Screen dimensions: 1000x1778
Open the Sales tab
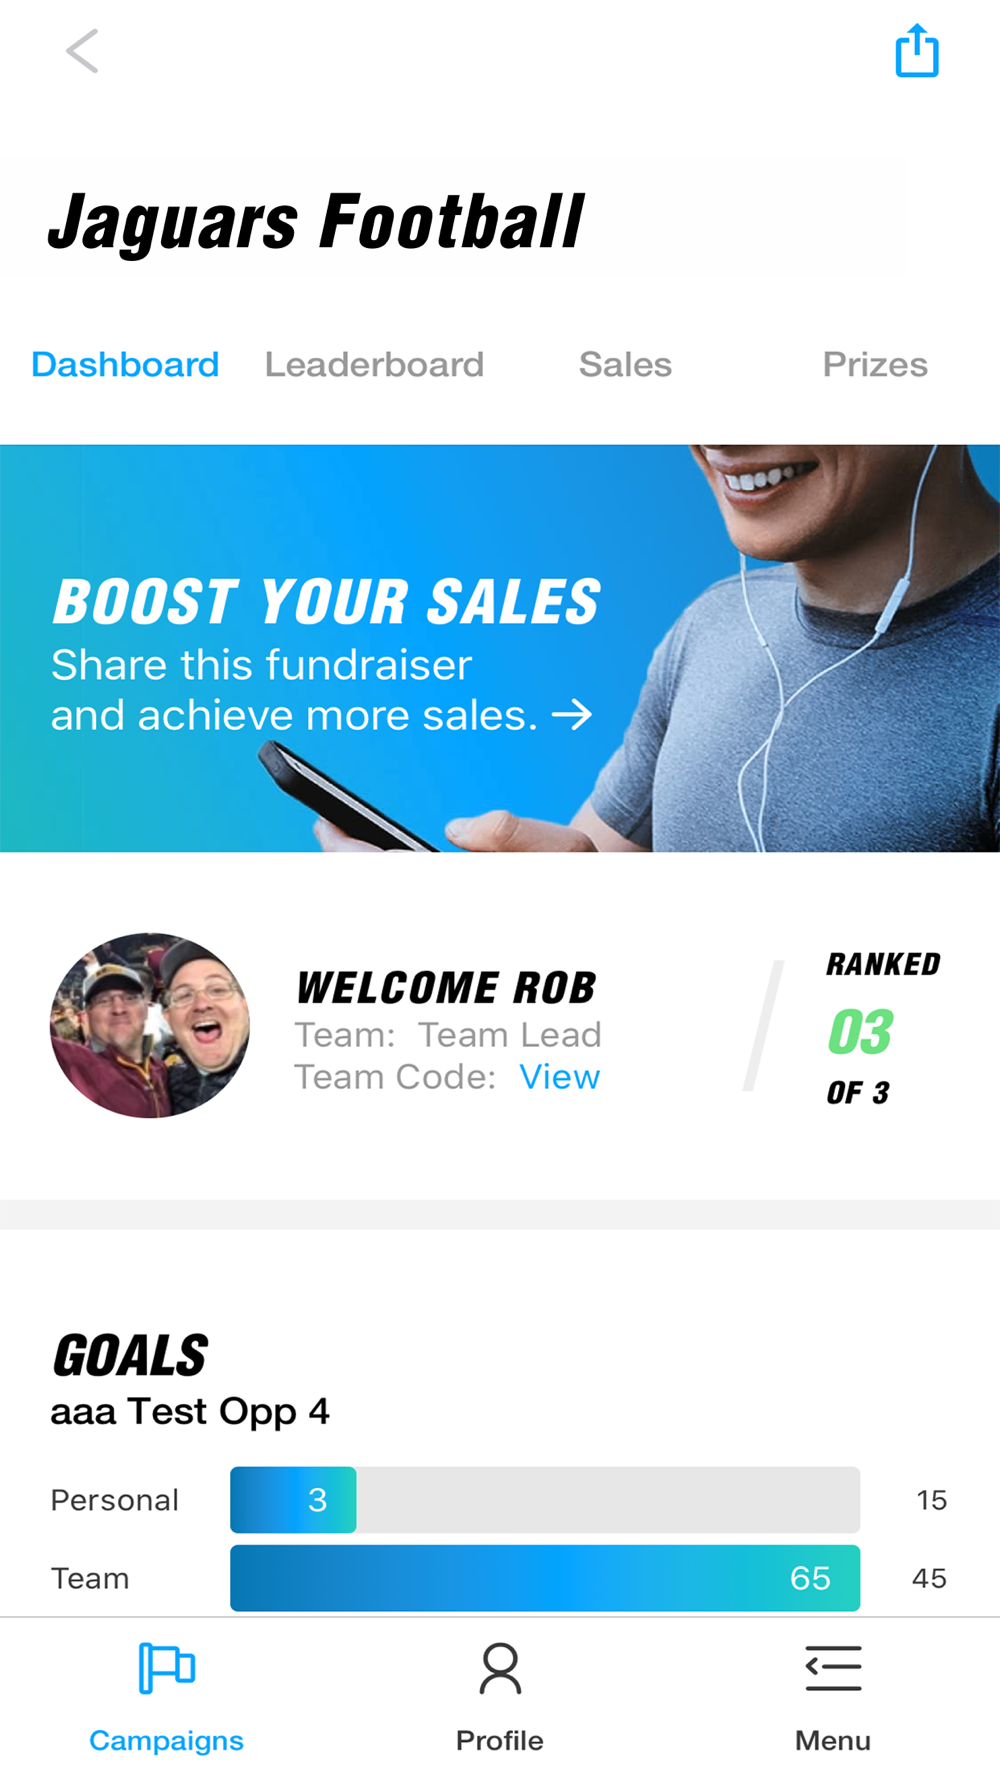point(625,364)
